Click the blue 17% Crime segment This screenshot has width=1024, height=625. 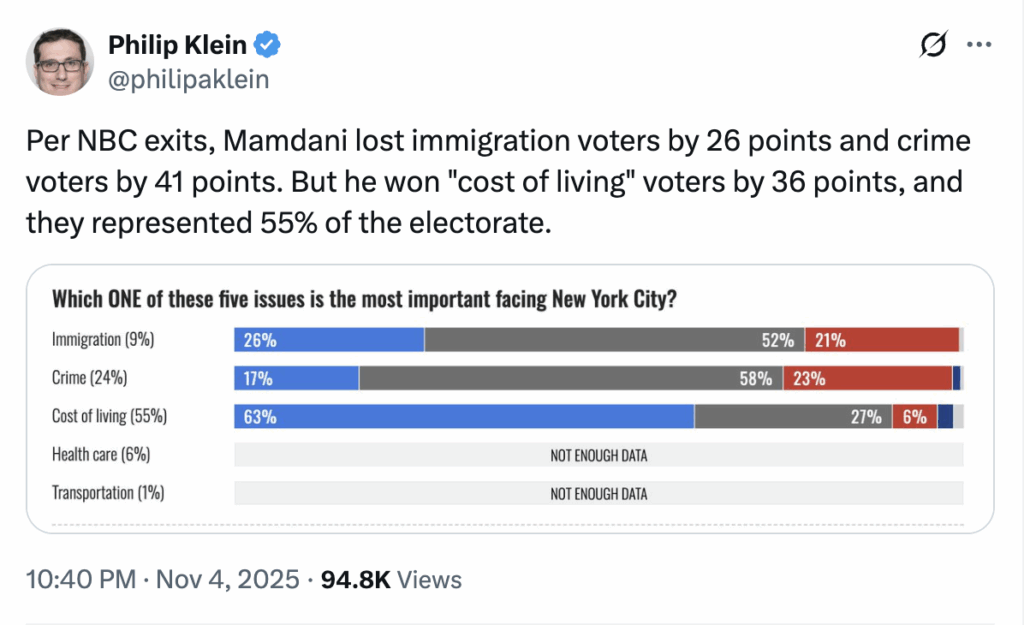click(296, 379)
